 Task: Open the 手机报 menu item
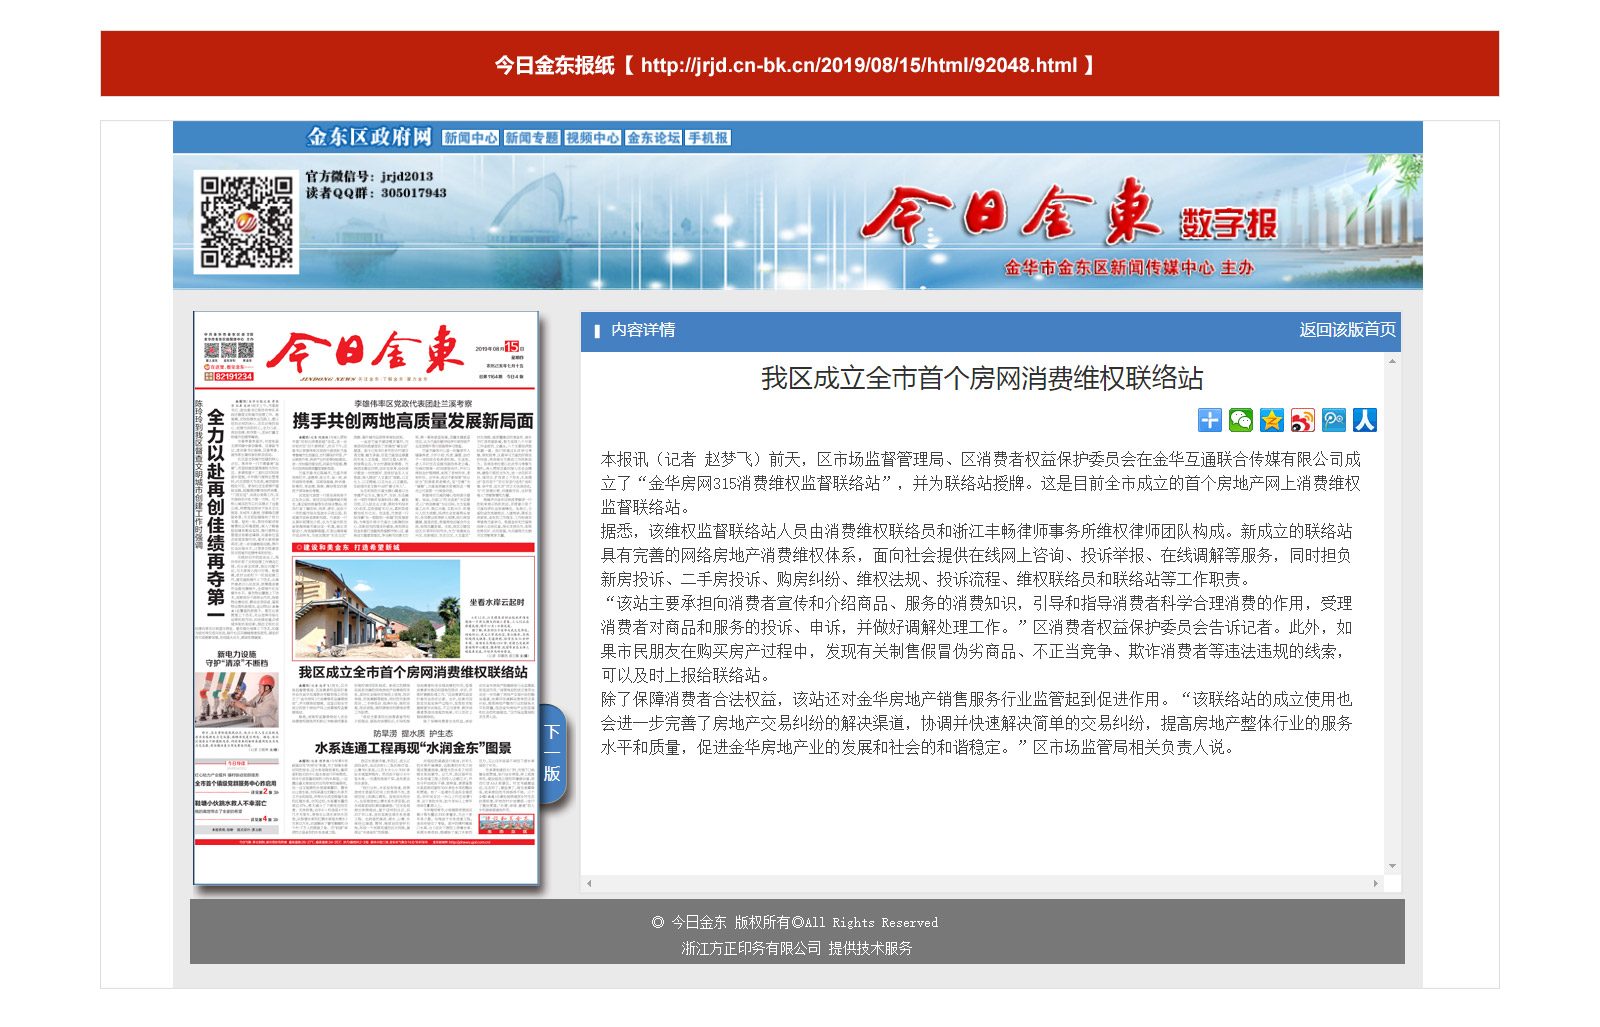point(708,138)
